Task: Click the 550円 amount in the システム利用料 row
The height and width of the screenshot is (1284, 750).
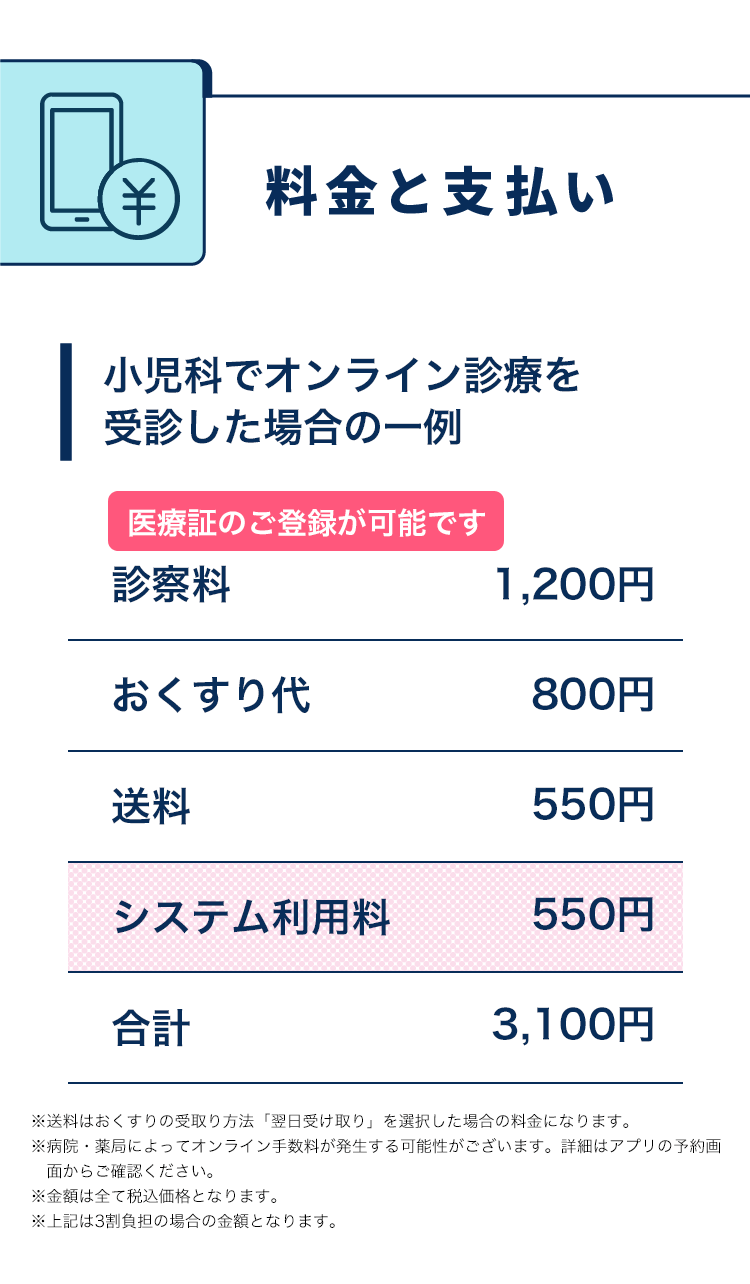Action: point(593,915)
